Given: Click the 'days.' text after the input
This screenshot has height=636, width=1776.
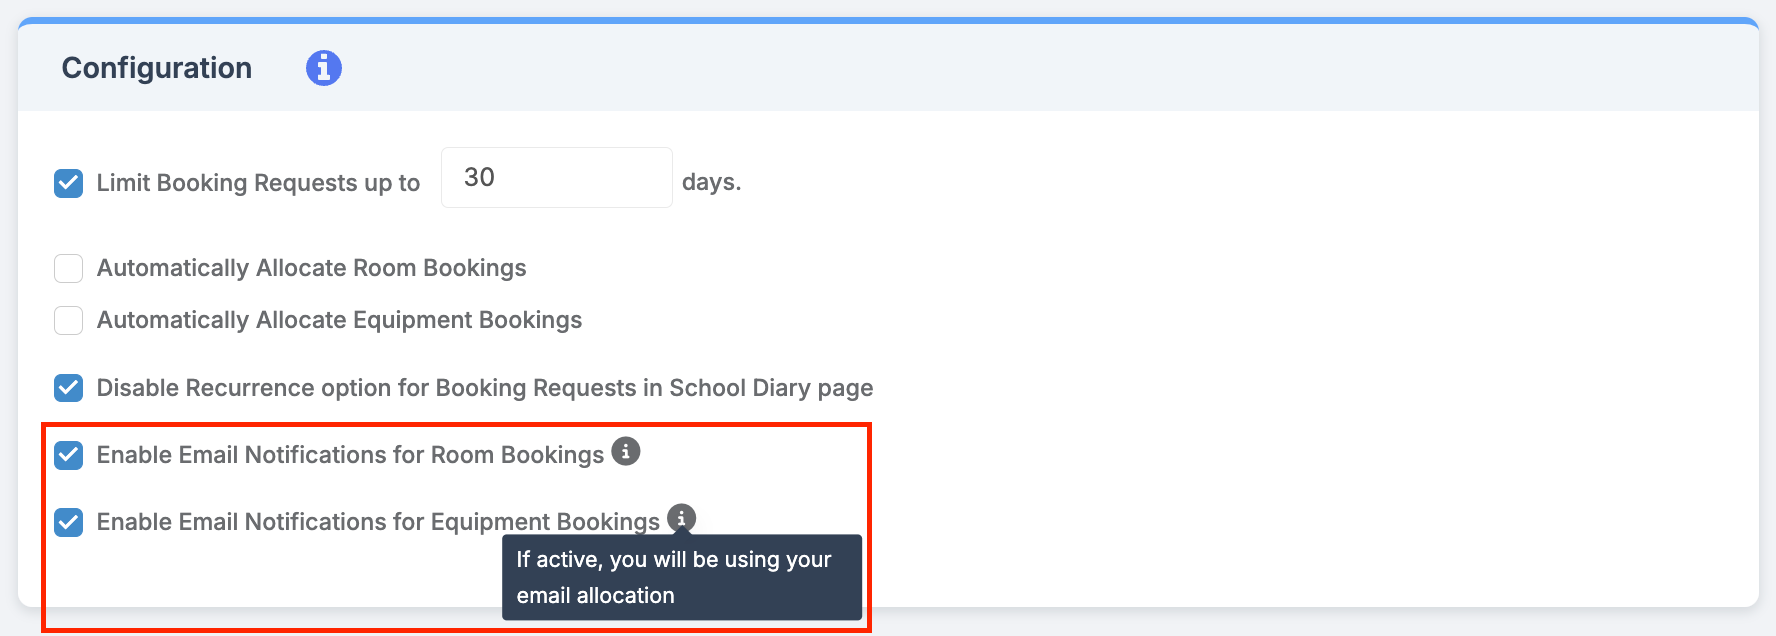Looking at the screenshot, I should point(711,182).
